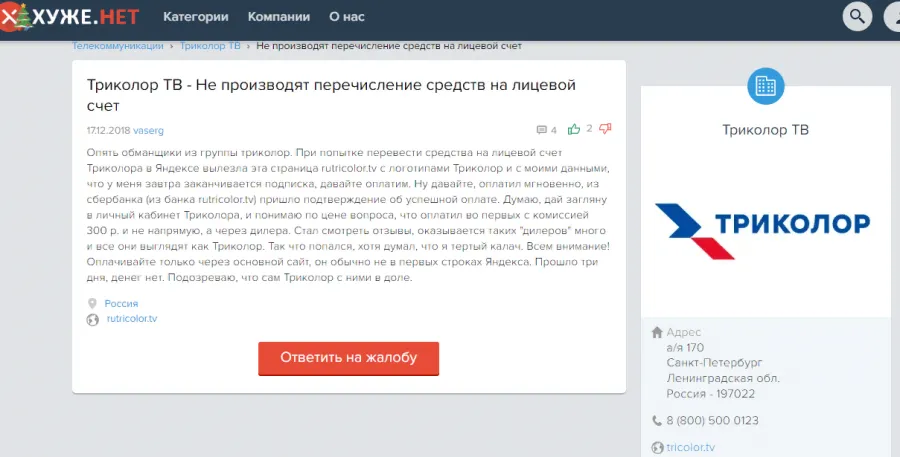This screenshot has height=457, width=900.
Task: Click the like count 2
Action: point(589,129)
